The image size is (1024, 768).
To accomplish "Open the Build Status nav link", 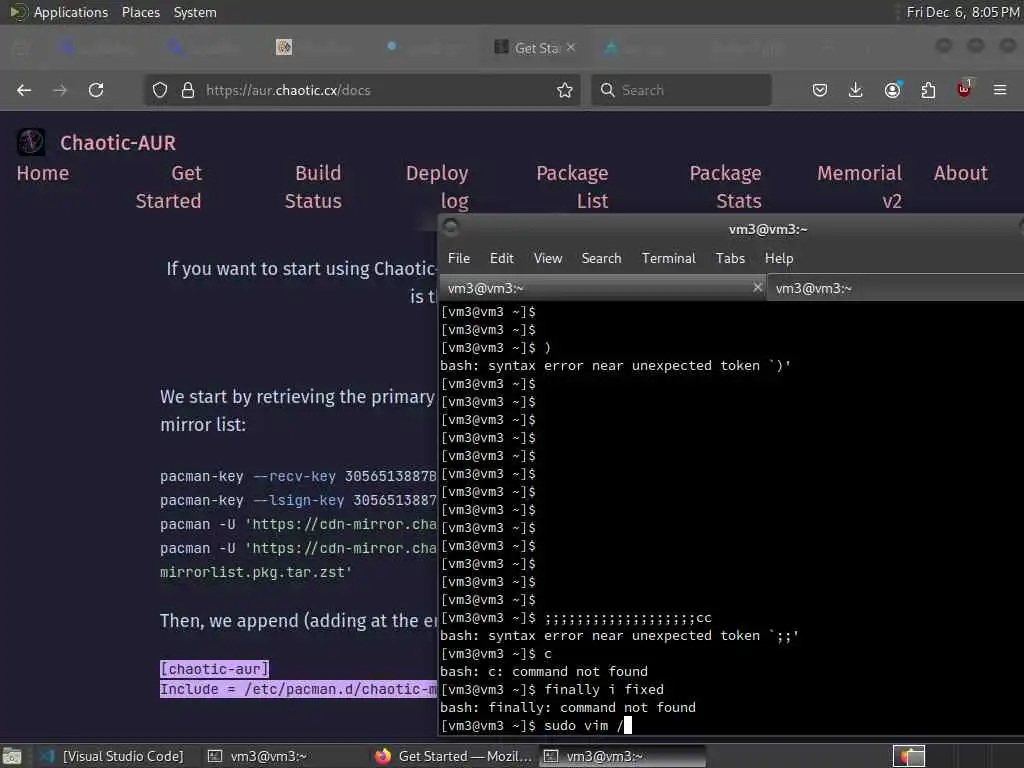I will click(x=313, y=187).
